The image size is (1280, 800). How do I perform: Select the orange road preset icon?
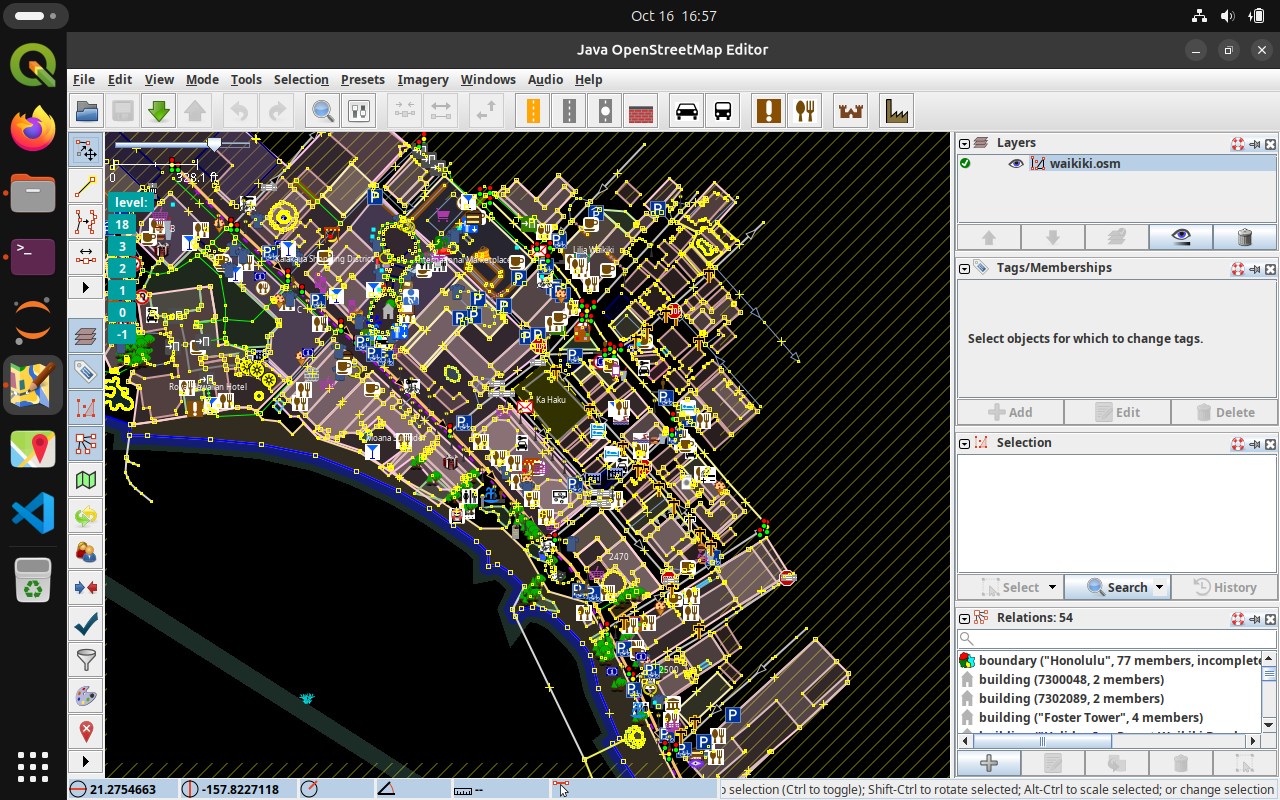(533, 111)
